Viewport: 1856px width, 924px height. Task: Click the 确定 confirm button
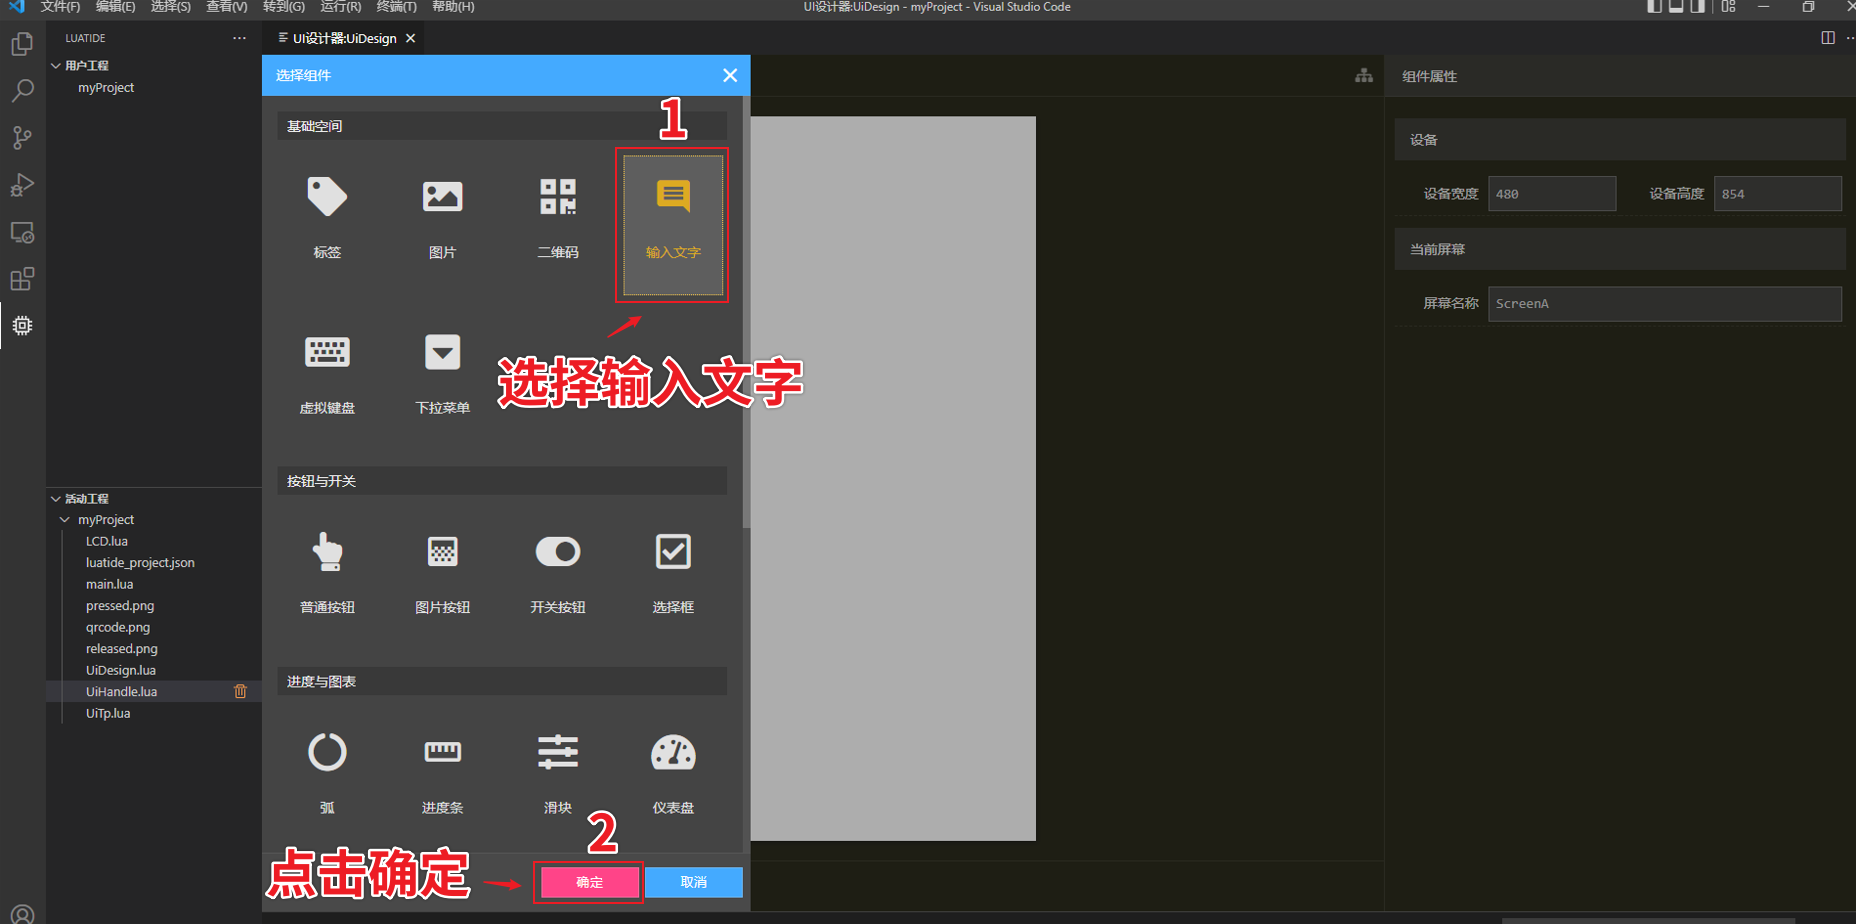click(588, 882)
